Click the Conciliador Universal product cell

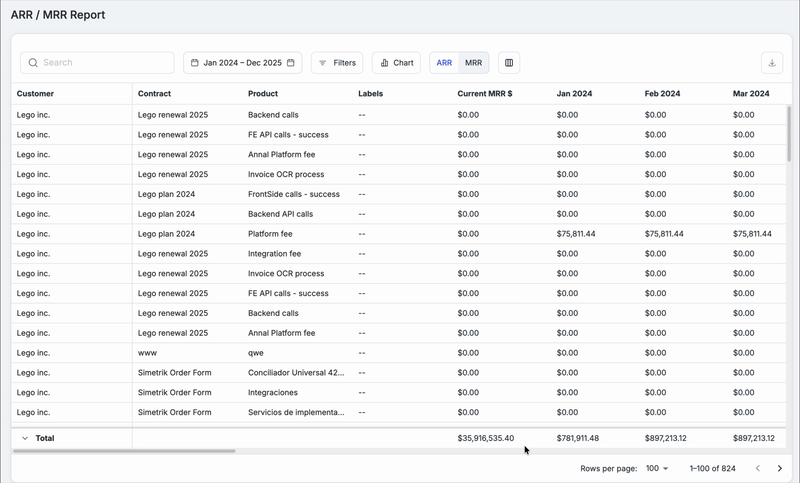pos(296,372)
